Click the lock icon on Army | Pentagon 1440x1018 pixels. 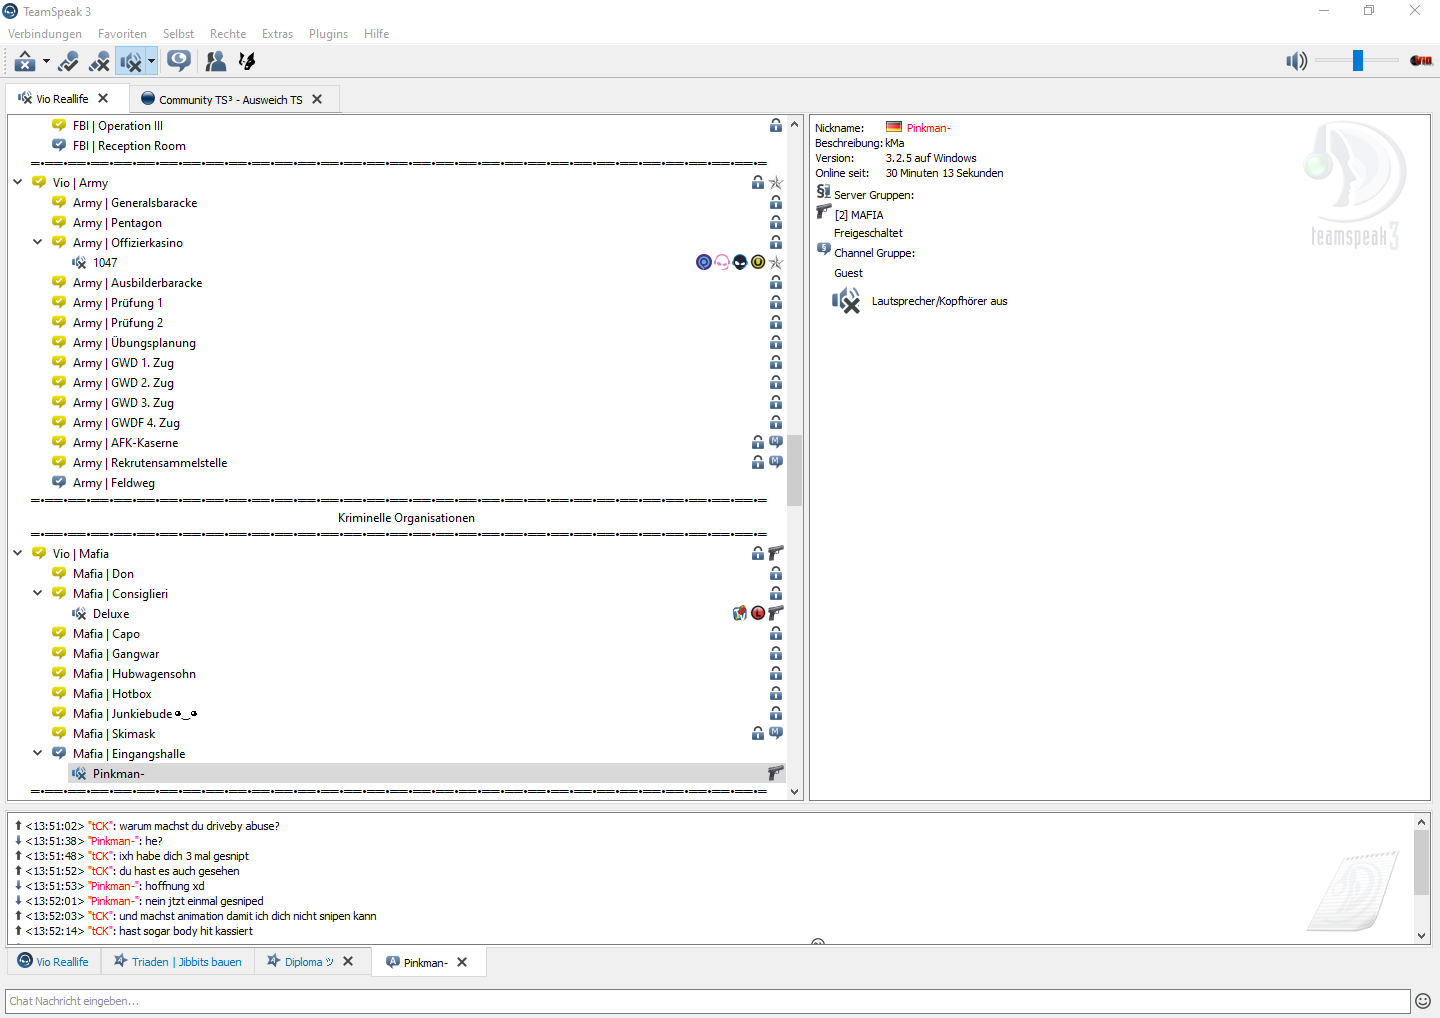[776, 223]
